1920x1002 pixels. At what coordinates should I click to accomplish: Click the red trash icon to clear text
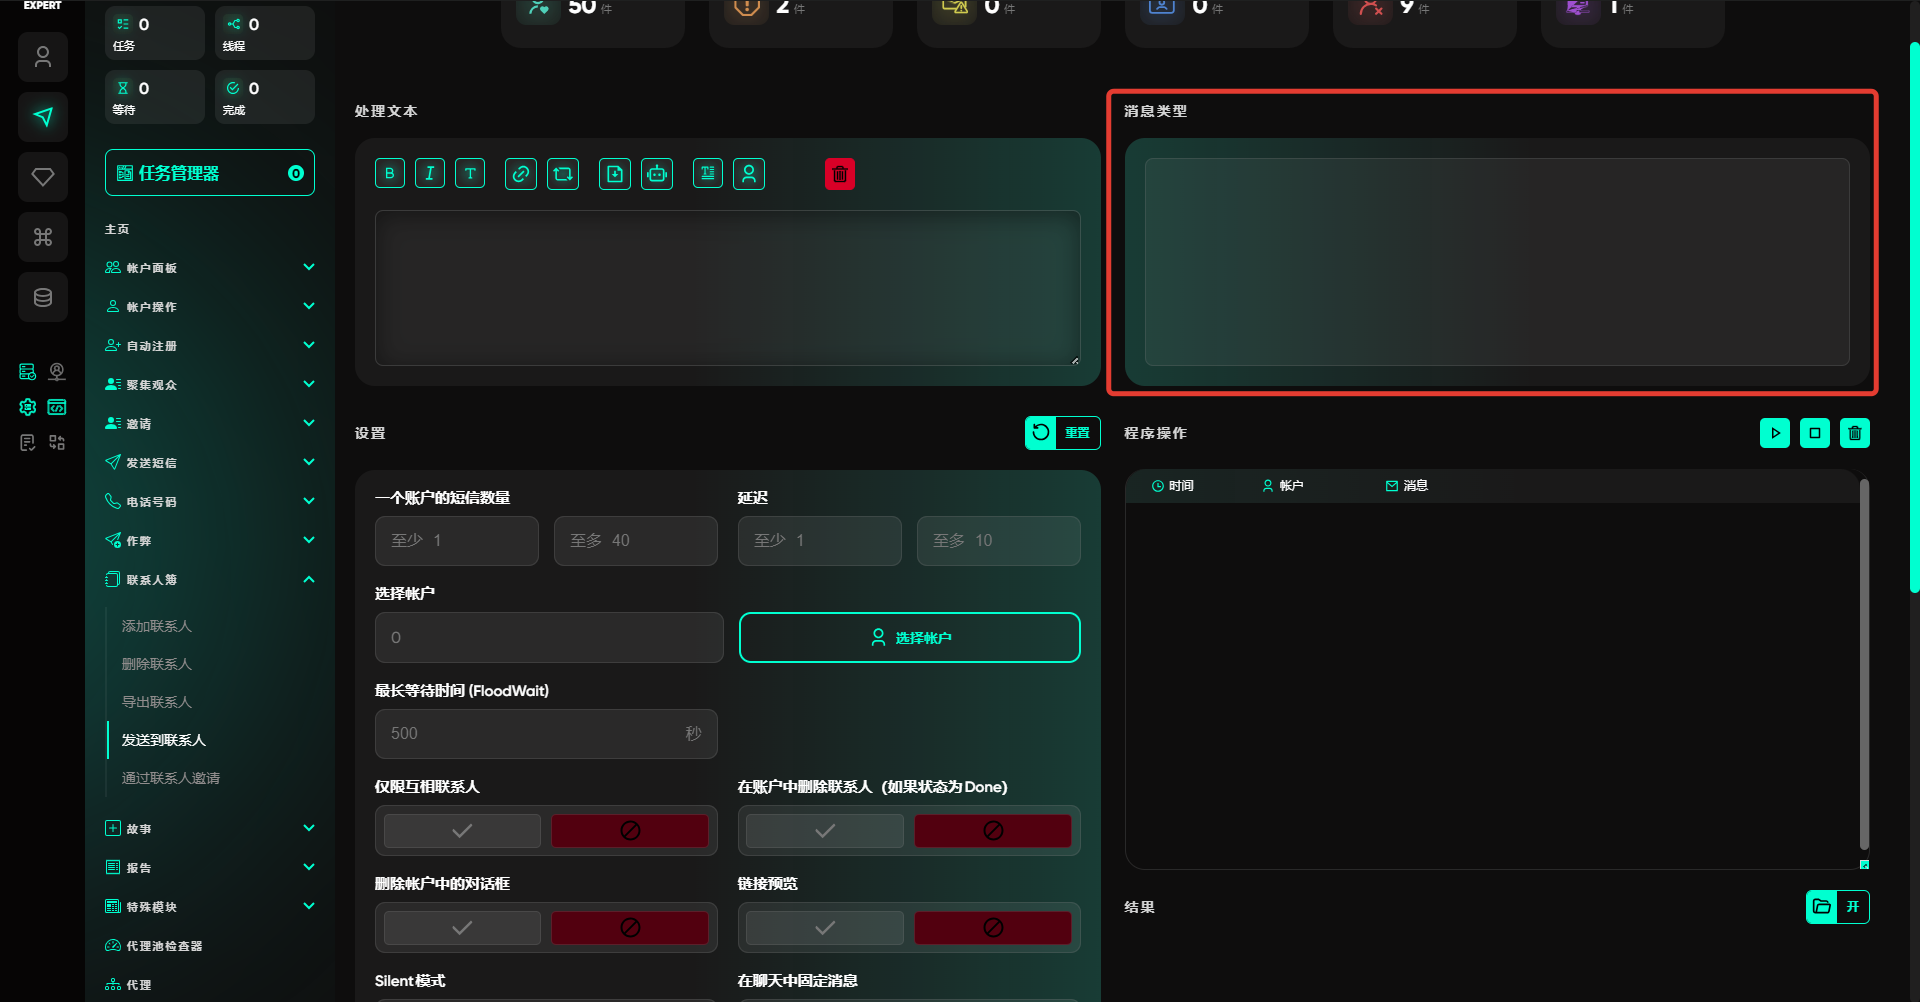click(840, 174)
